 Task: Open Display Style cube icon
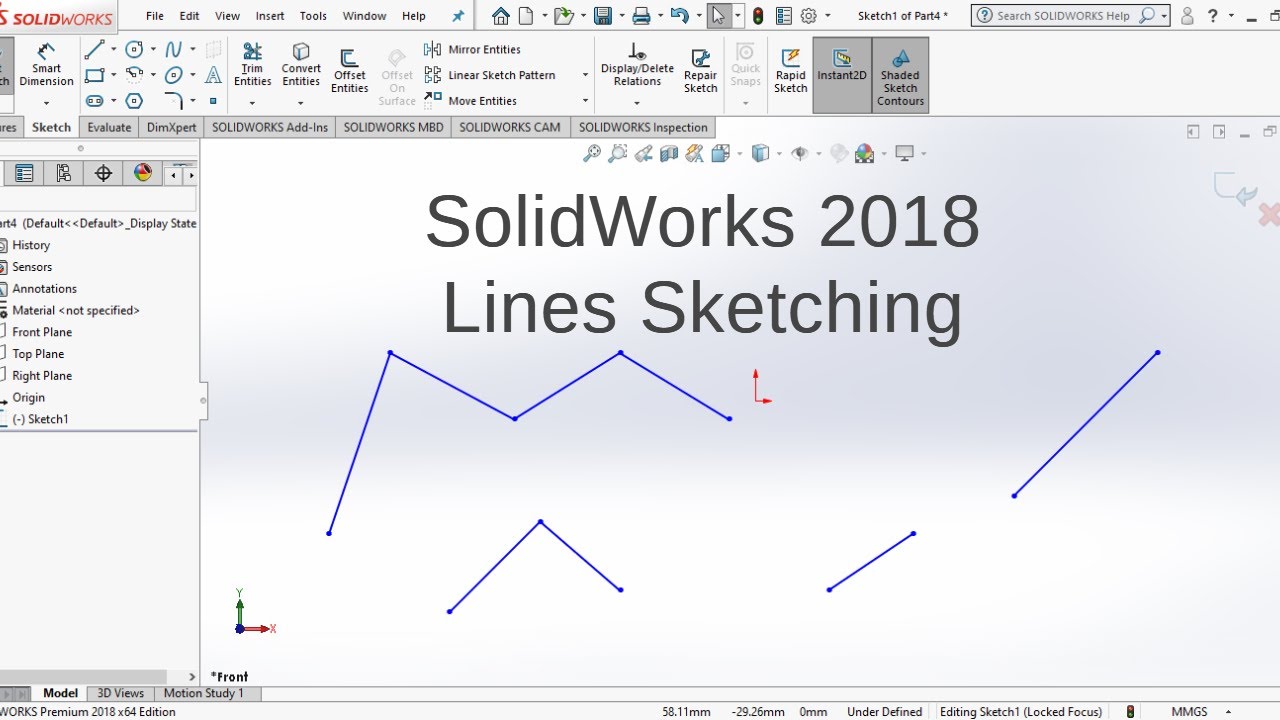point(760,153)
